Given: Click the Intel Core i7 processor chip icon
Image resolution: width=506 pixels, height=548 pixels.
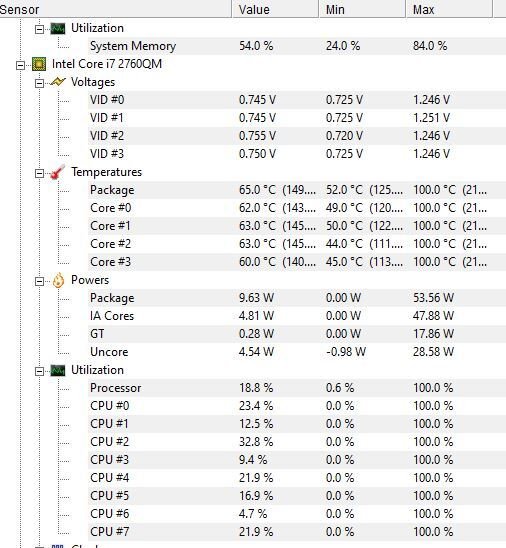Looking at the screenshot, I should click(39, 64).
